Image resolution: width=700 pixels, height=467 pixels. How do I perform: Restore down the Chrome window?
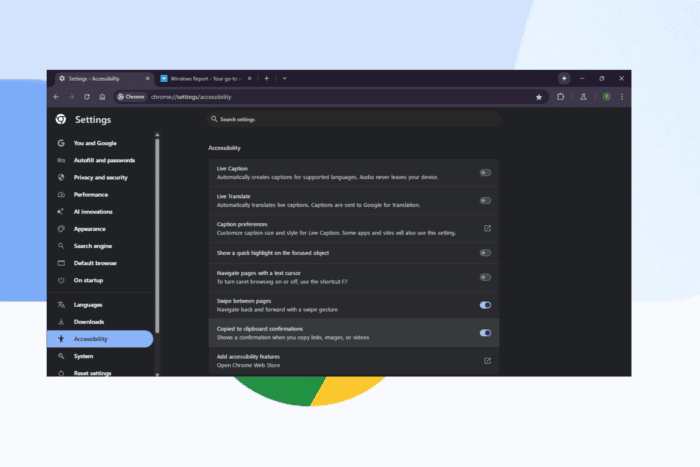click(x=602, y=78)
